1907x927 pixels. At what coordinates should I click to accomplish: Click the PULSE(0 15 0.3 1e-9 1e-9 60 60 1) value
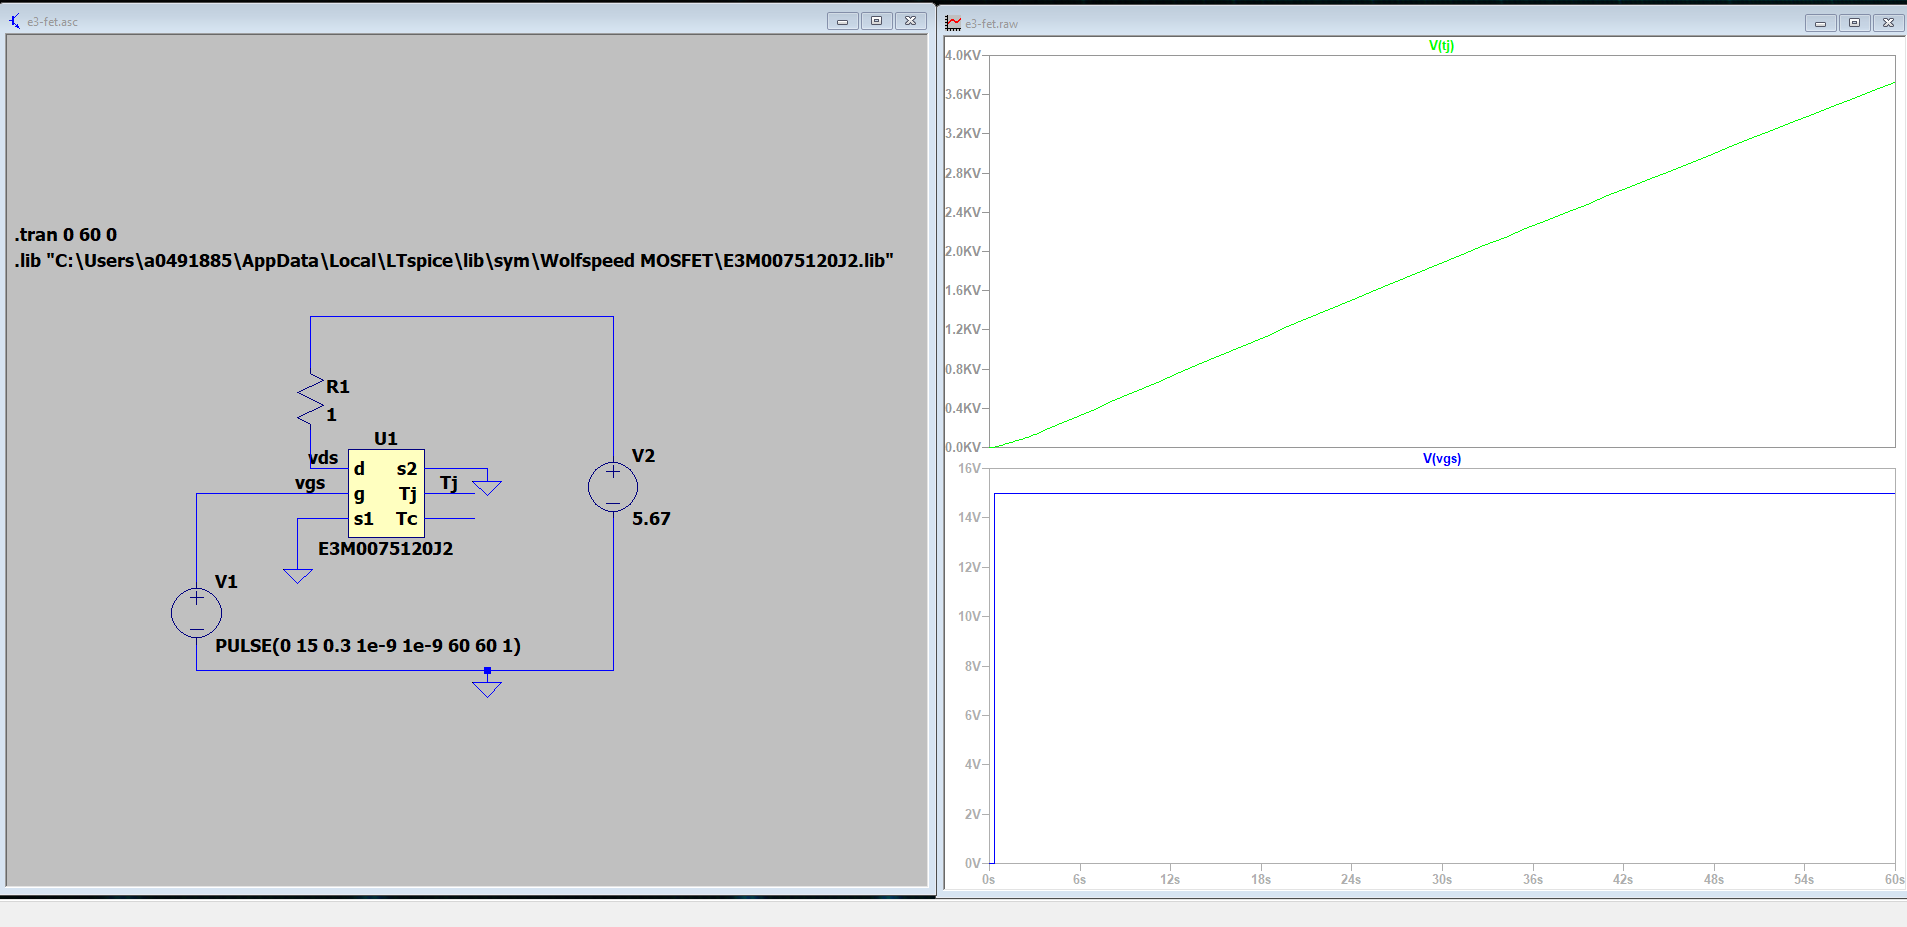tap(368, 645)
